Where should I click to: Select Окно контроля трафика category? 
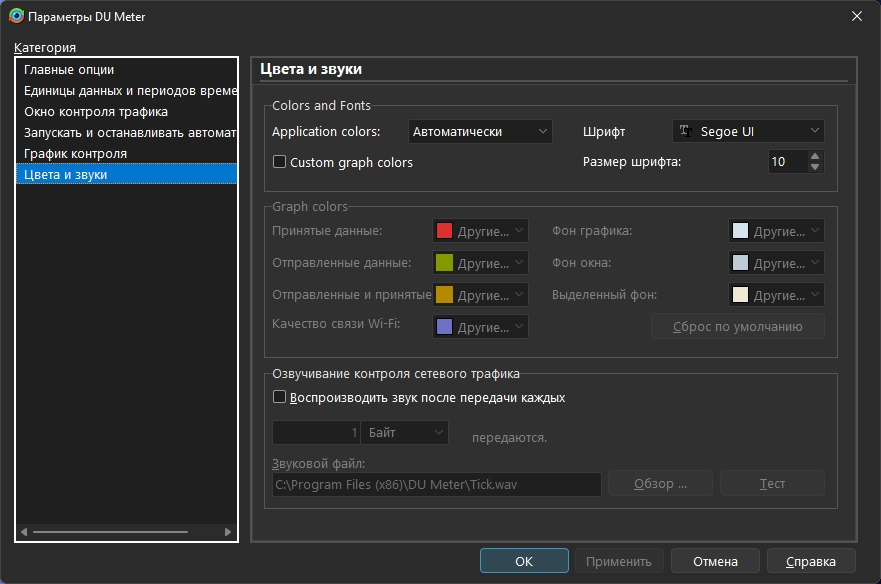click(96, 112)
